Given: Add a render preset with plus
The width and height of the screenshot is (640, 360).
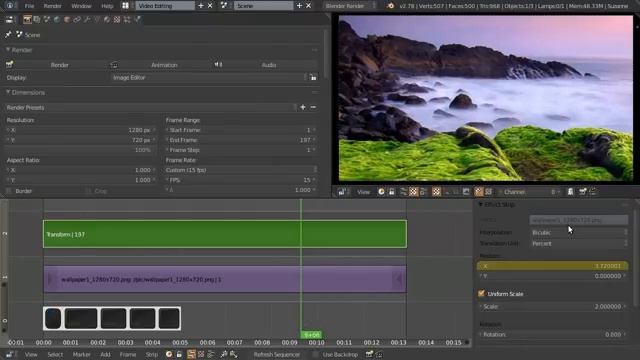Looking at the screenshot, I should coord(303,107).
